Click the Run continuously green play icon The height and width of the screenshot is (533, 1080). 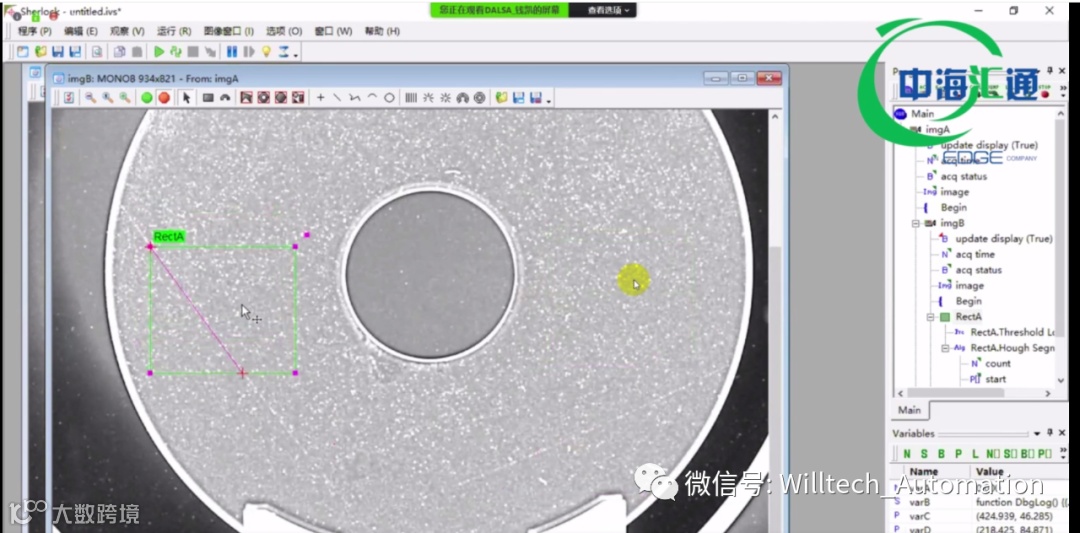click(159, 52)
